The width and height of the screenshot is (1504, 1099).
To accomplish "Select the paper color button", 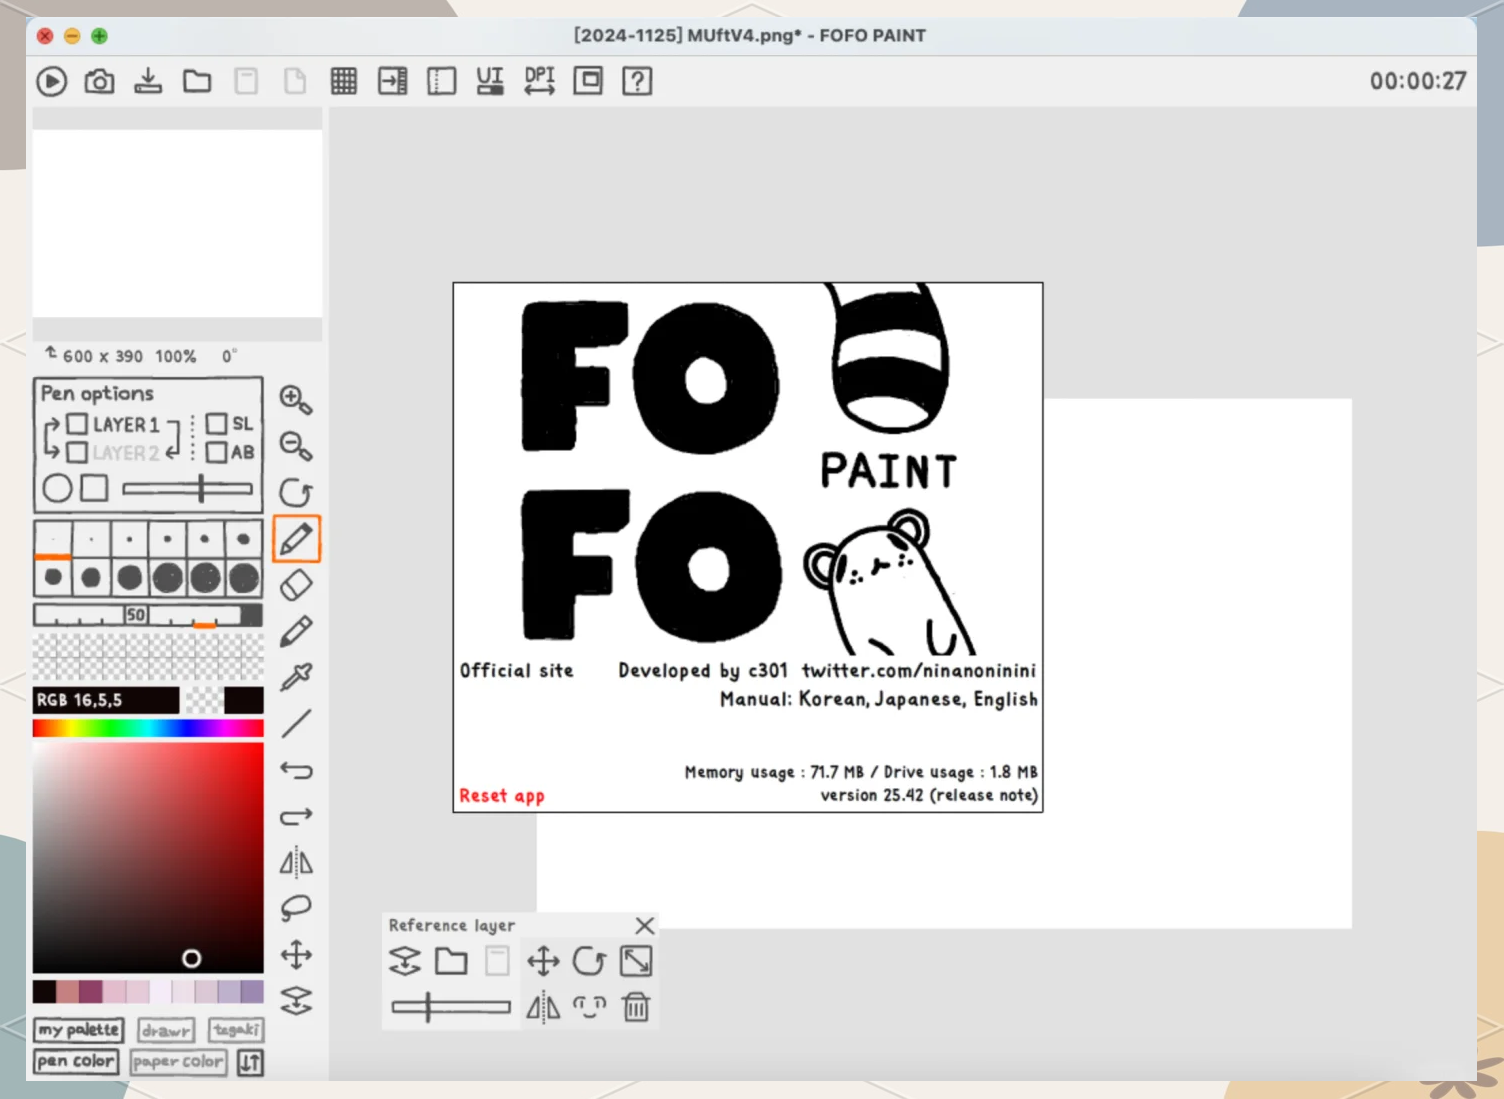I will (178, 1062).
